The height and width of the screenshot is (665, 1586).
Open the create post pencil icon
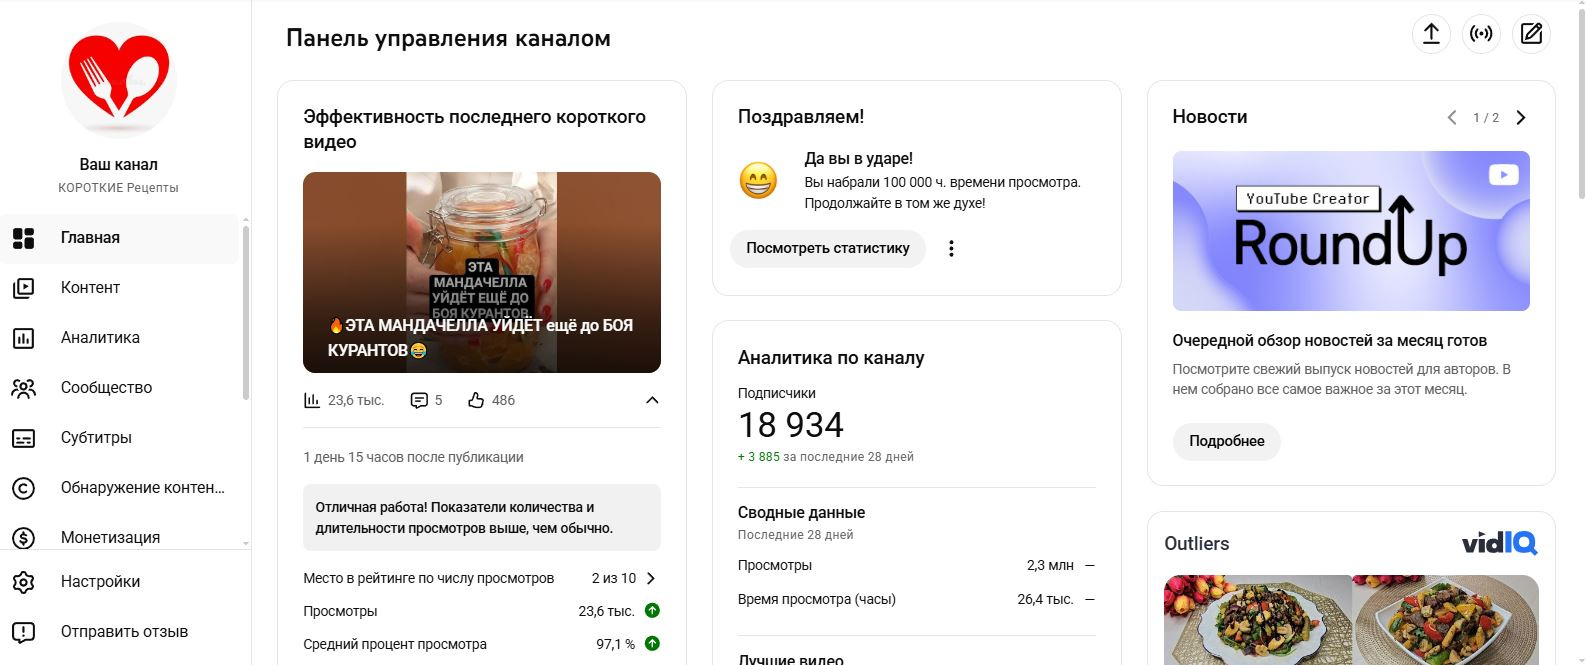[x=1531, y=34]
